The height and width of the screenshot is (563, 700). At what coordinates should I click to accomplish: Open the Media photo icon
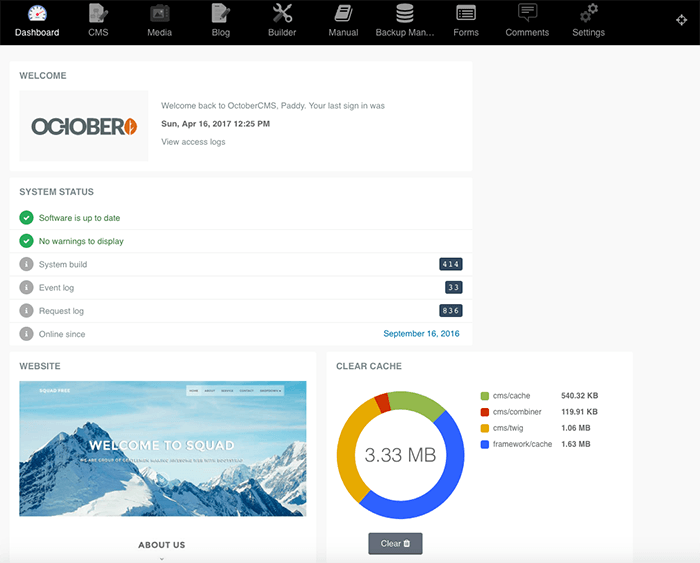[159, 13]
